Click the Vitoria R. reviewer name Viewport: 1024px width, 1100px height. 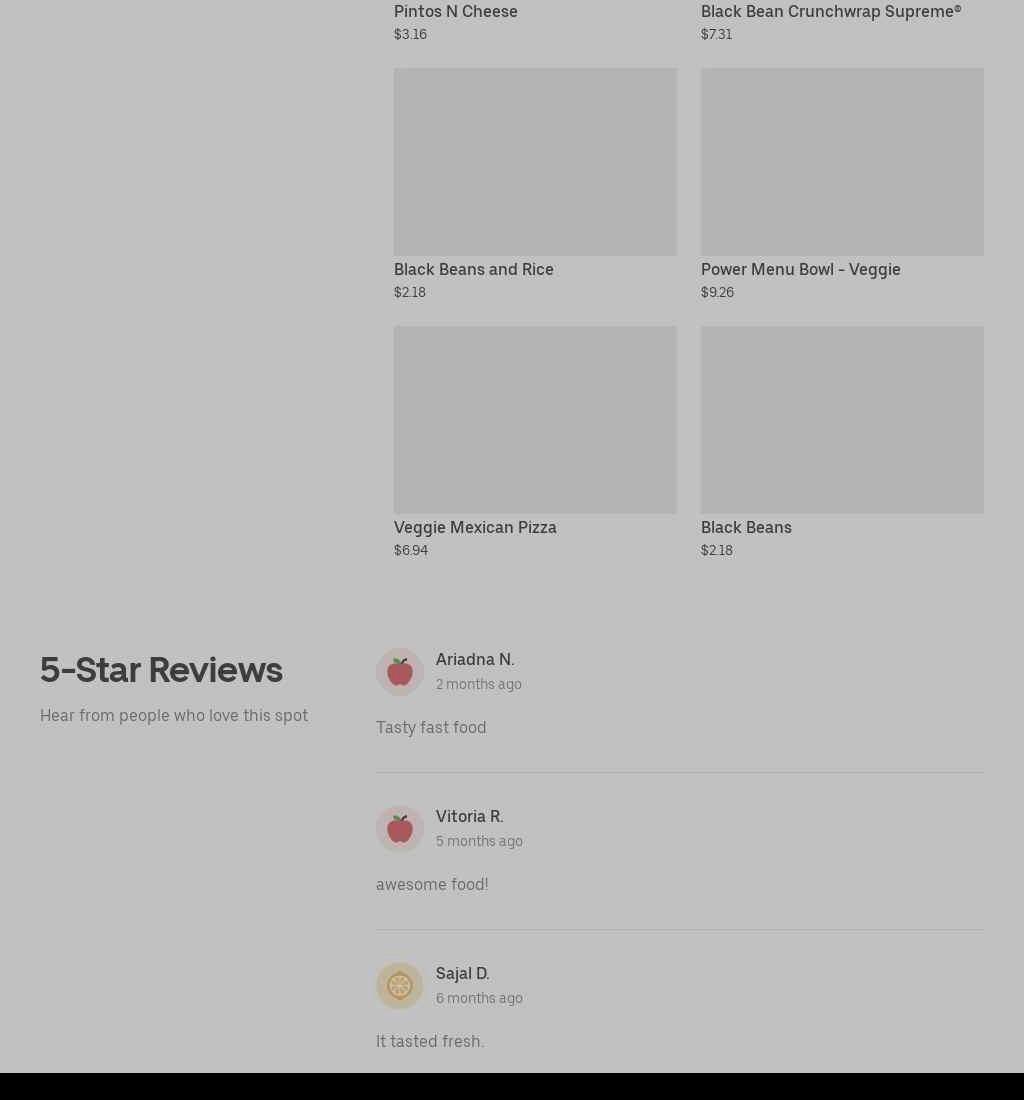(469, 817)
